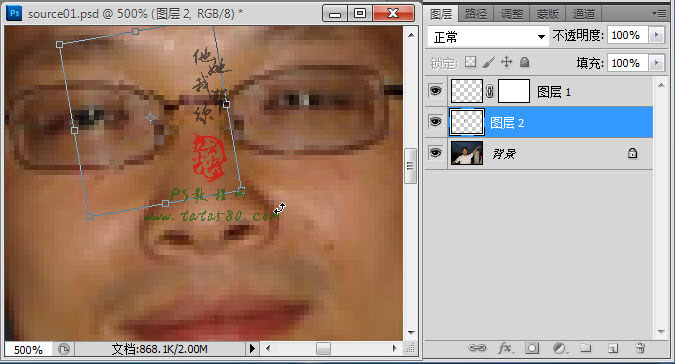Image resolution: width=675 pixels, height=364 pixels.
Task: Click status bar preview icon beside 500%
Action: 64,349
